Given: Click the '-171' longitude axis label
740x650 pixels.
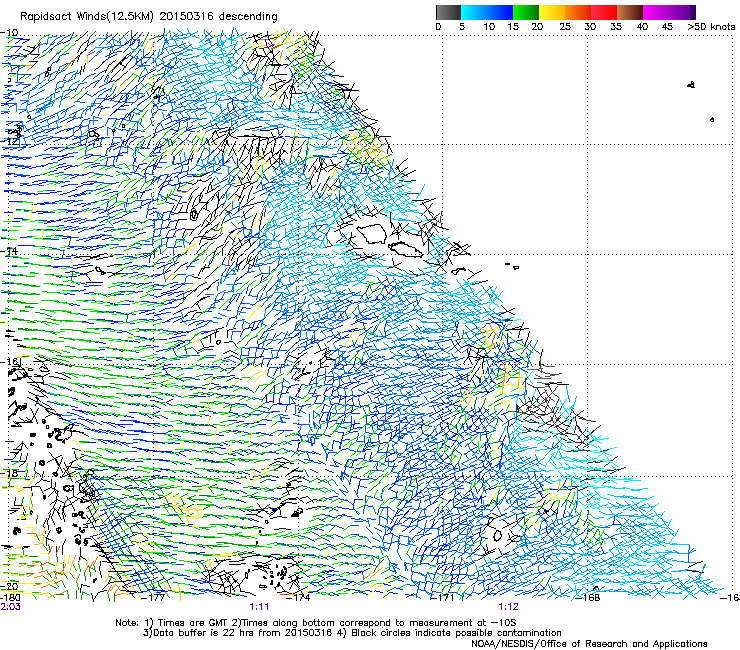Looking at the screenshot, I should 443,598.
